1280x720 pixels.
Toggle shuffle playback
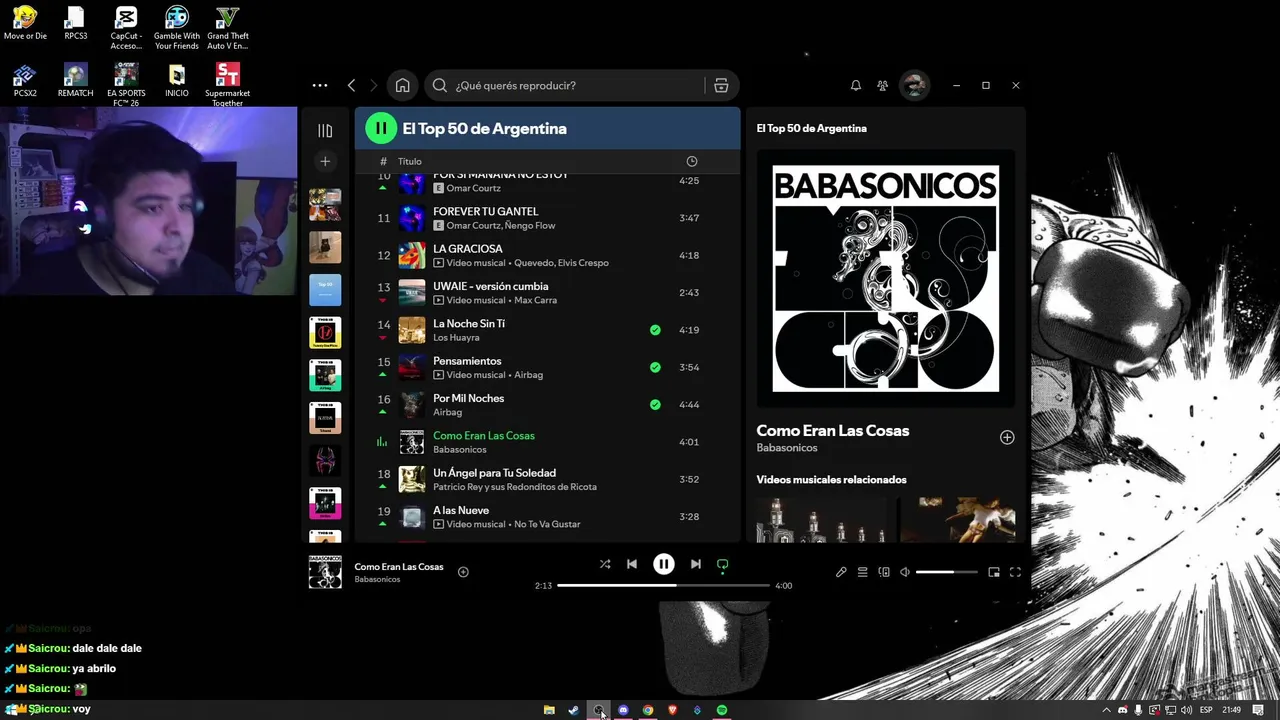coord(605,564)
